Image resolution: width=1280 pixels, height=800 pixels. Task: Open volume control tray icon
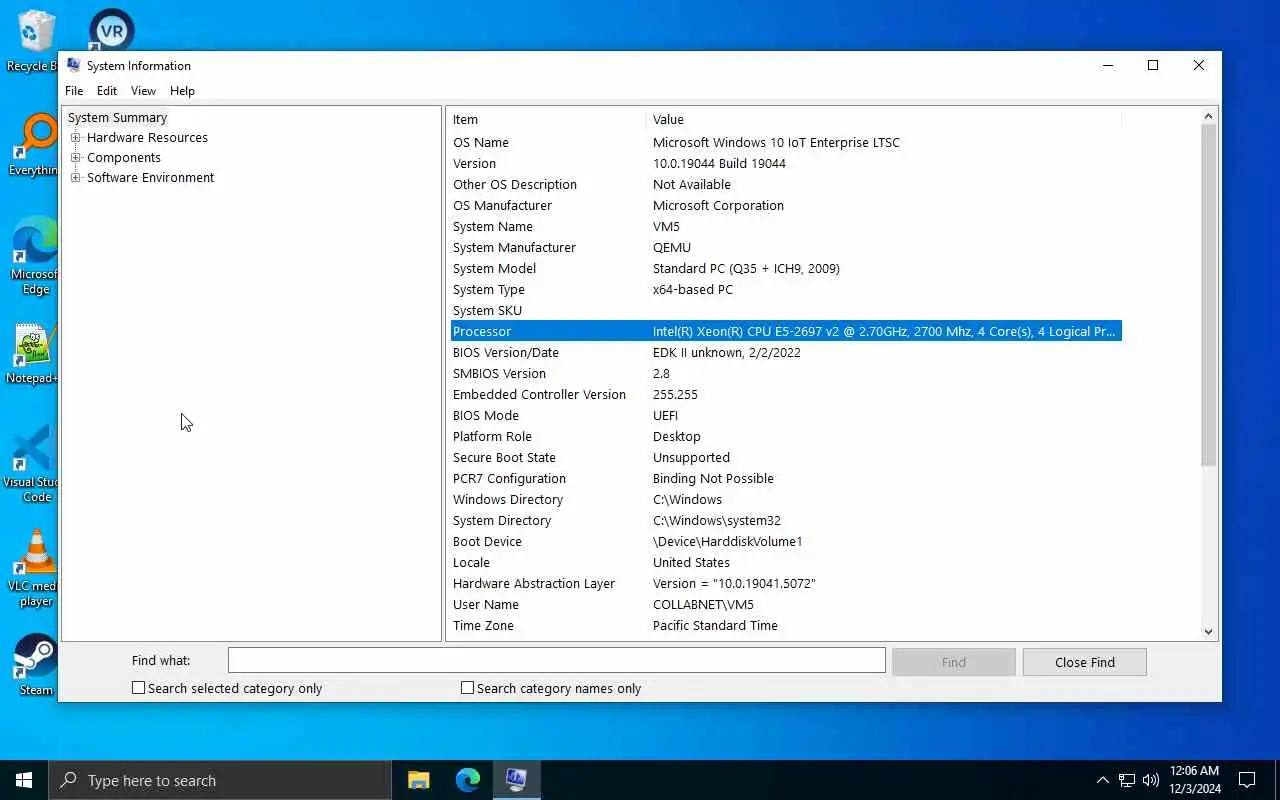pyautogui.click(x=1151, y=780)
